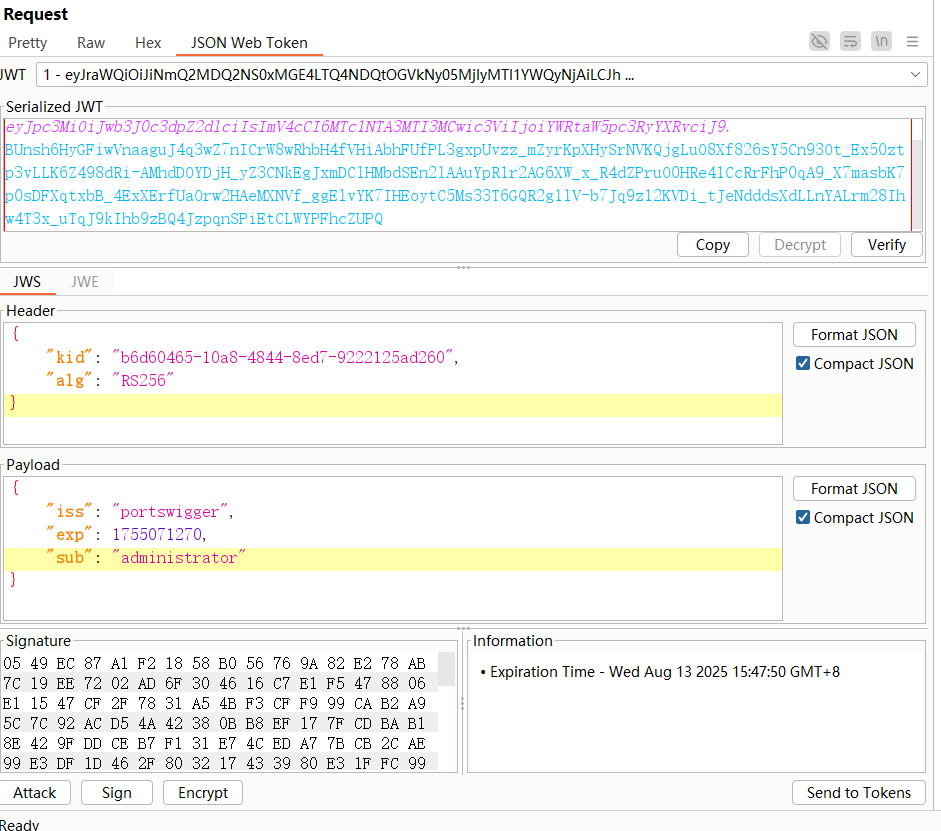Click the Copy button
The height and width of the screenshot is (831, 941).
coord(713,245)
